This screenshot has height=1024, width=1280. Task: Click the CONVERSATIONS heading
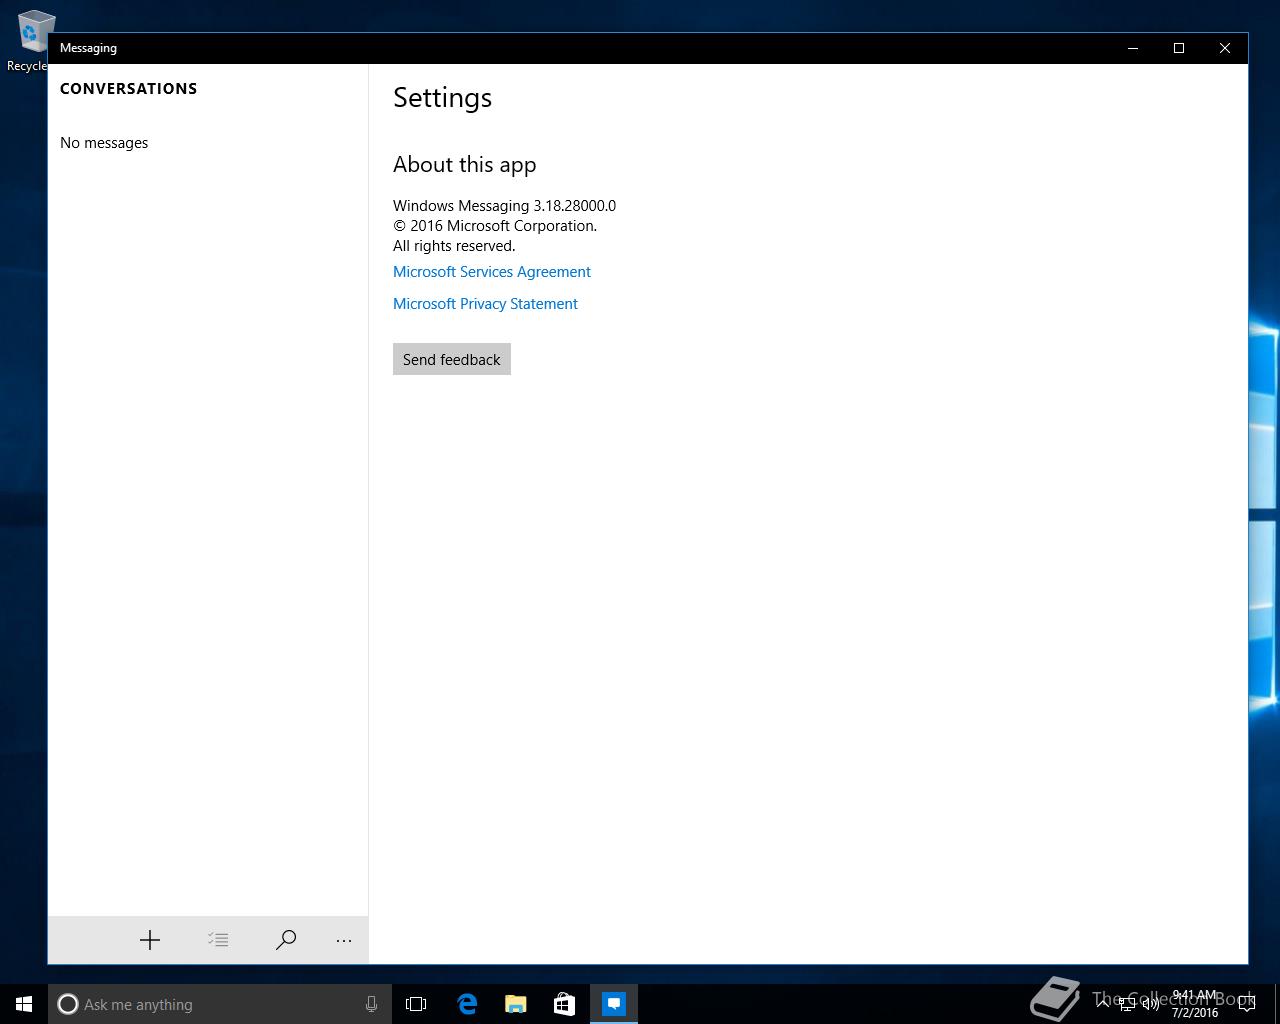(x=128, y=89)
